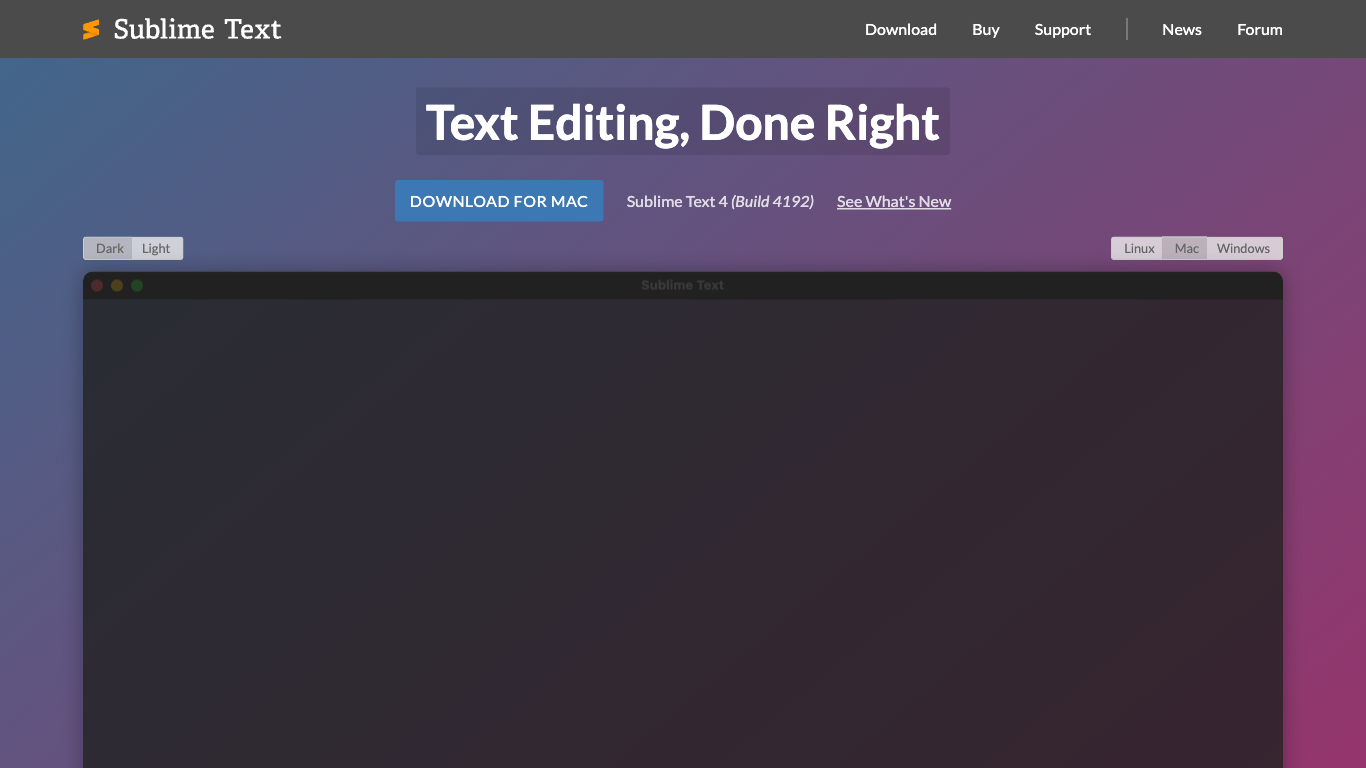Click the Sublime Text wordmark in the header

197,29
